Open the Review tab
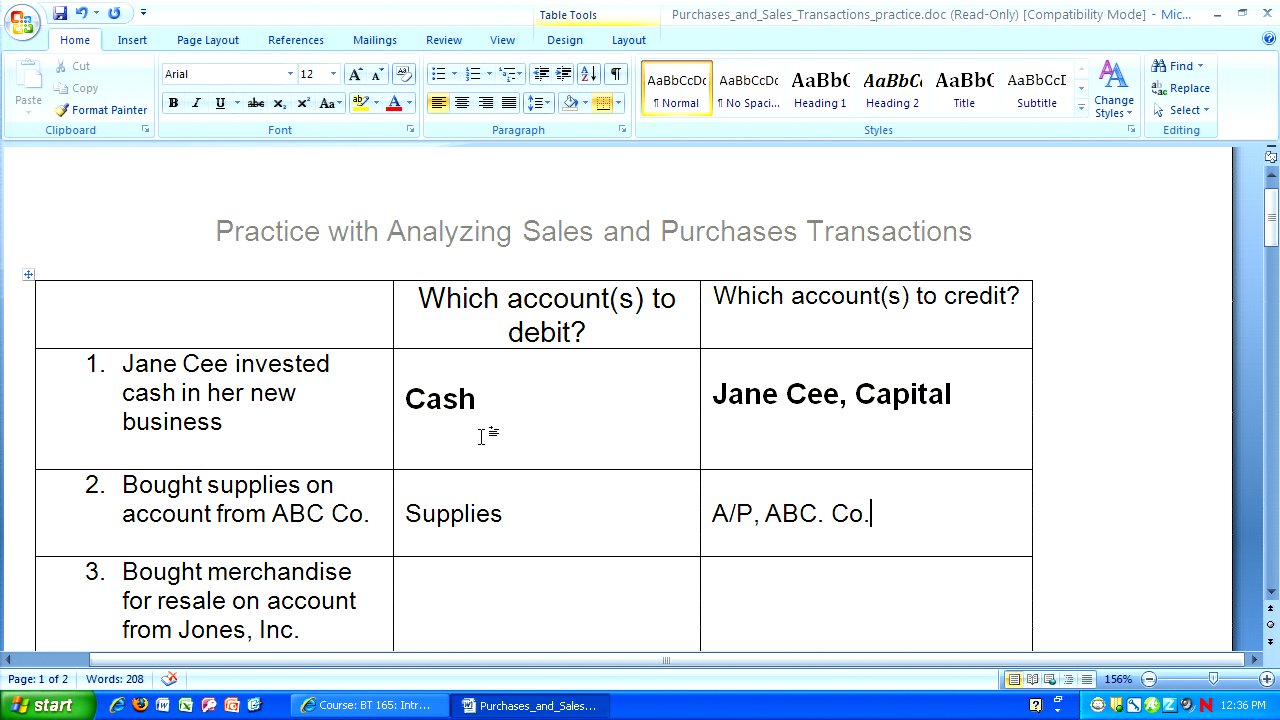This screenshot has width=1280, height=720. coord(443,40)
